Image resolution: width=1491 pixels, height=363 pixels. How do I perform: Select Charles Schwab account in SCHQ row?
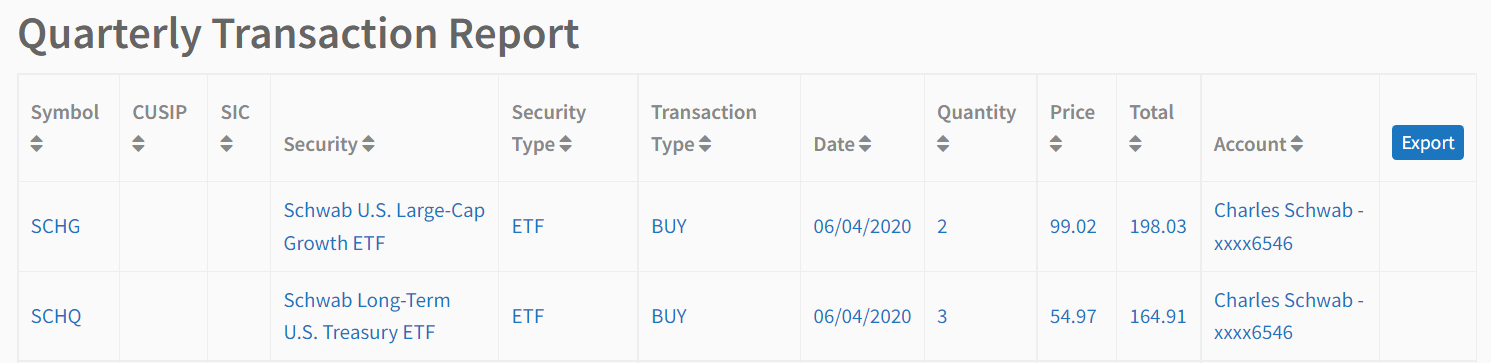[1289, 316]
